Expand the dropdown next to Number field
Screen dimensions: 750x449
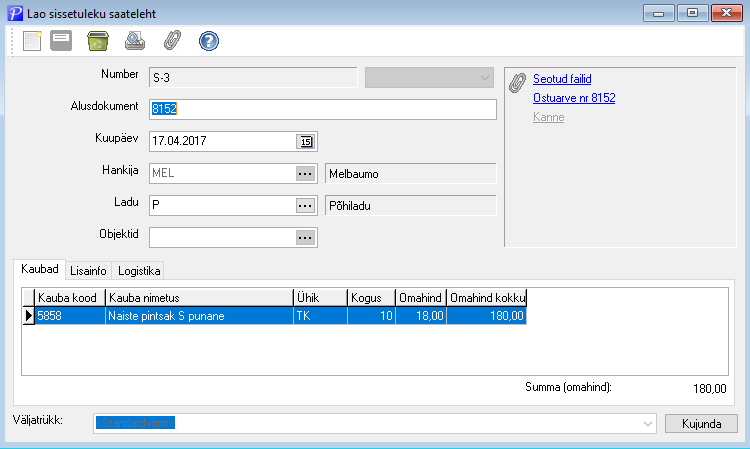485,78
